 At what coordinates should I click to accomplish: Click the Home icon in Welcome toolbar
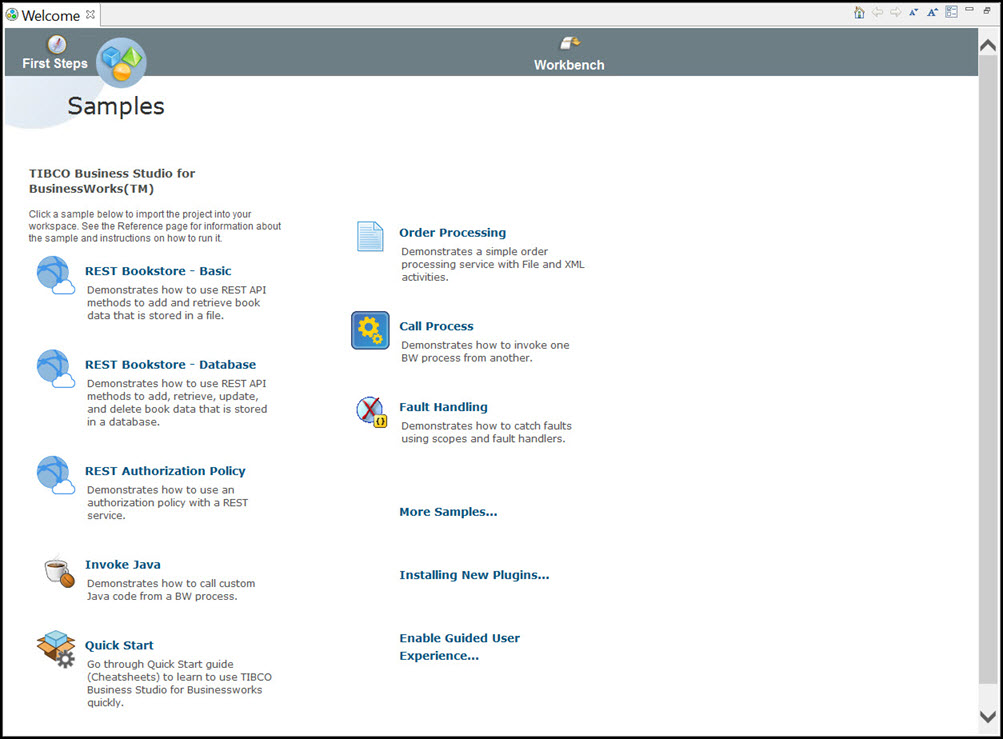[859, 12]
